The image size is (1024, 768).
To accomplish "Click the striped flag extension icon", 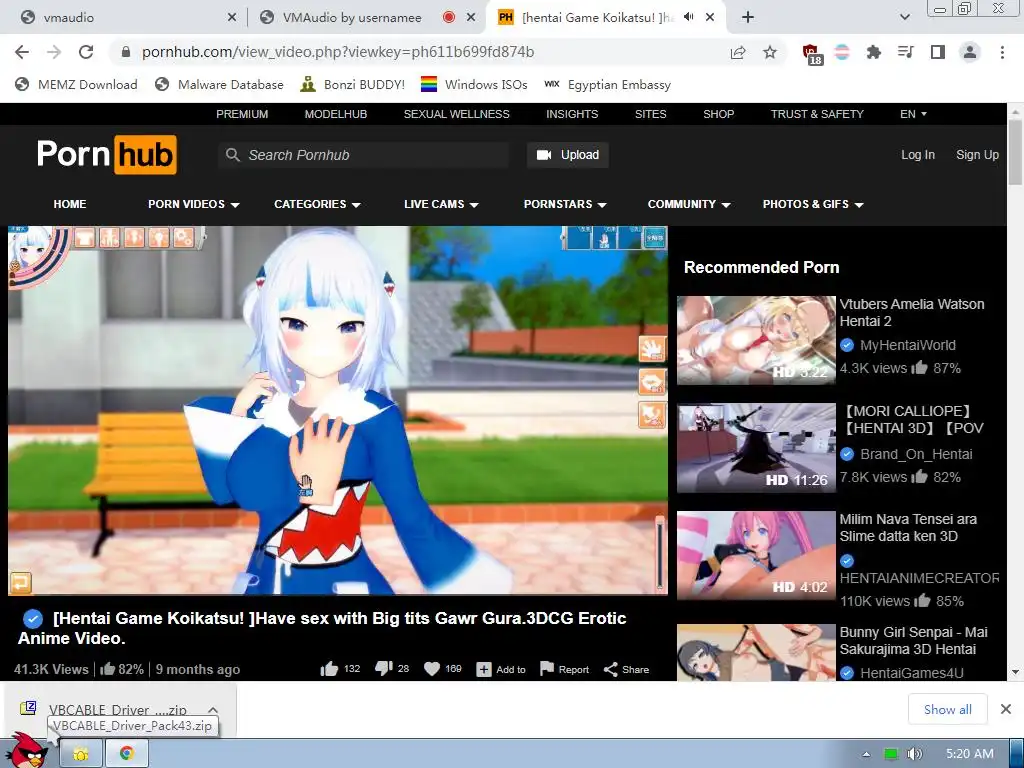I will 842,52.
